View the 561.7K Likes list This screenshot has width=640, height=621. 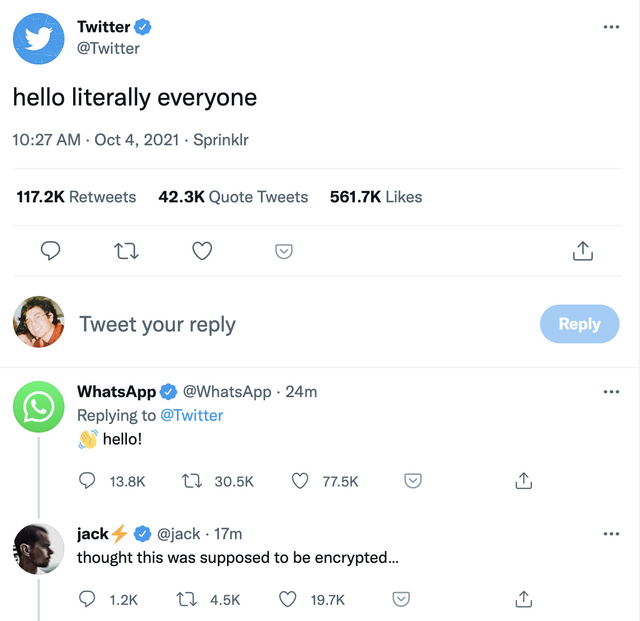click(x=376, y=197)
